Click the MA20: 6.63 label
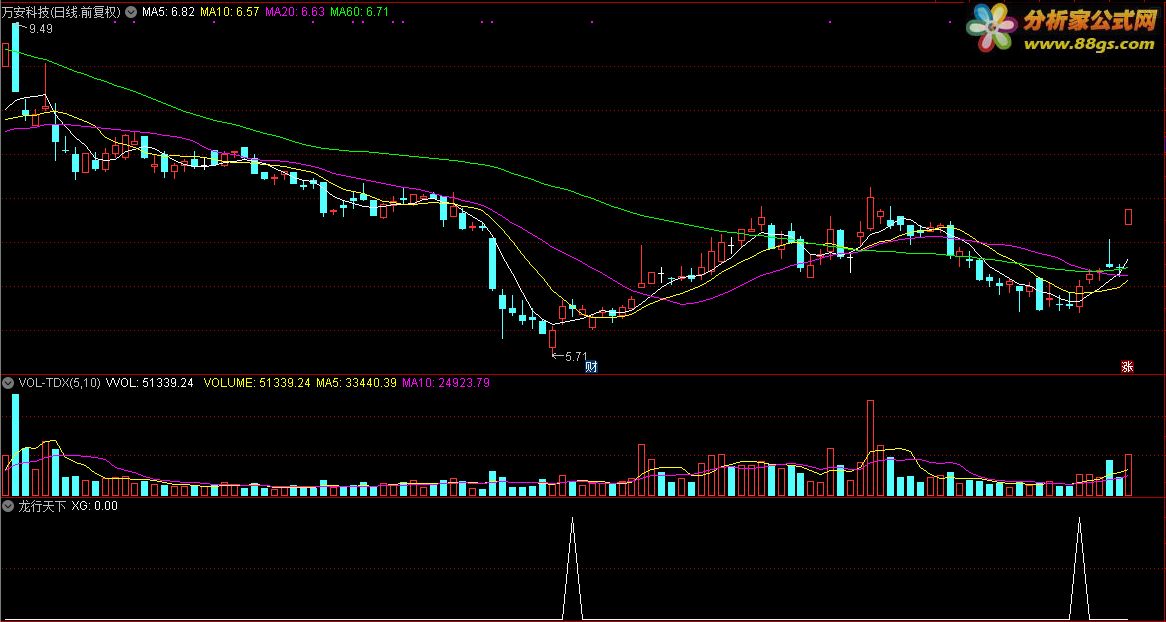 tap(294, 12)
